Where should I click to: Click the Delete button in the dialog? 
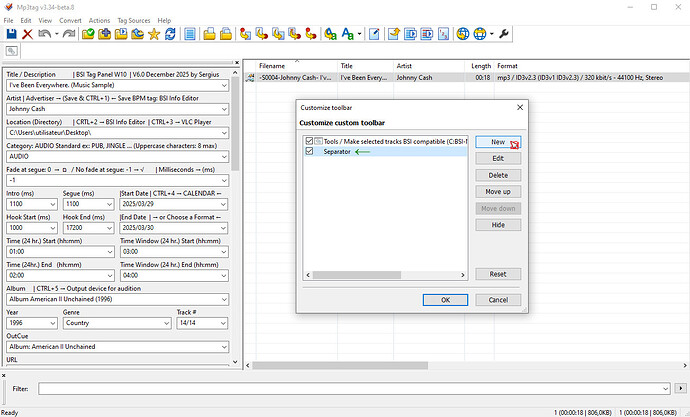(x=498, y=175)
